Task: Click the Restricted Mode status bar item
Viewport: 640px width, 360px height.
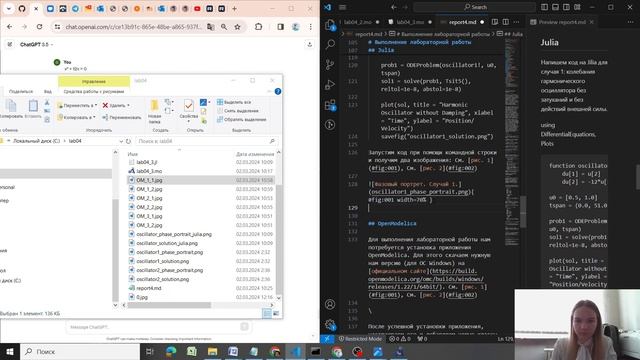Action: [x=360, y=339]
